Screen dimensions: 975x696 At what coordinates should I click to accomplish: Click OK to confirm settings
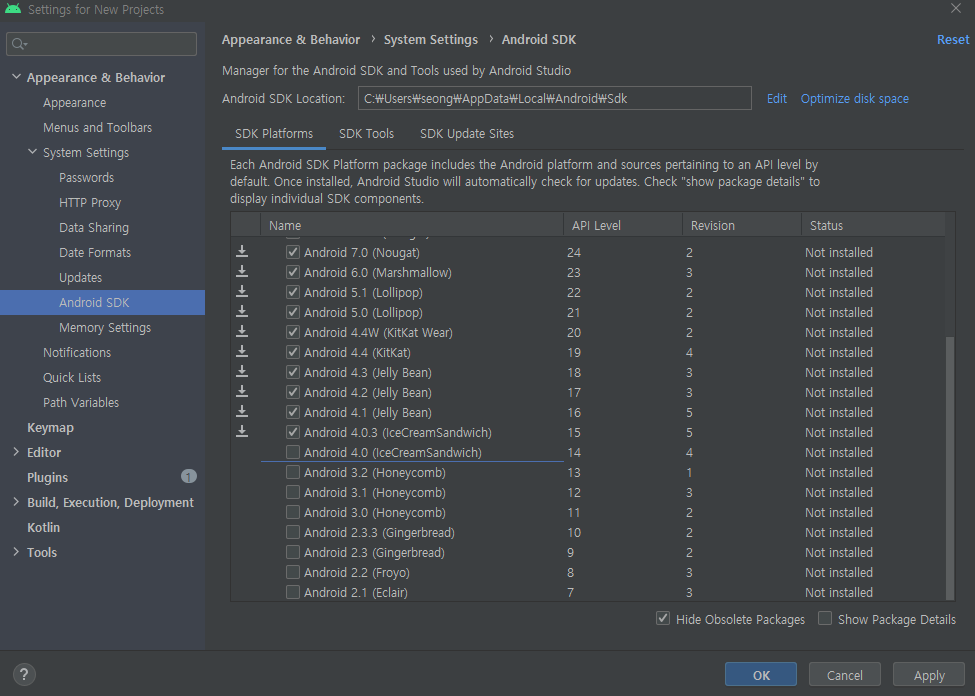[760, 675]
